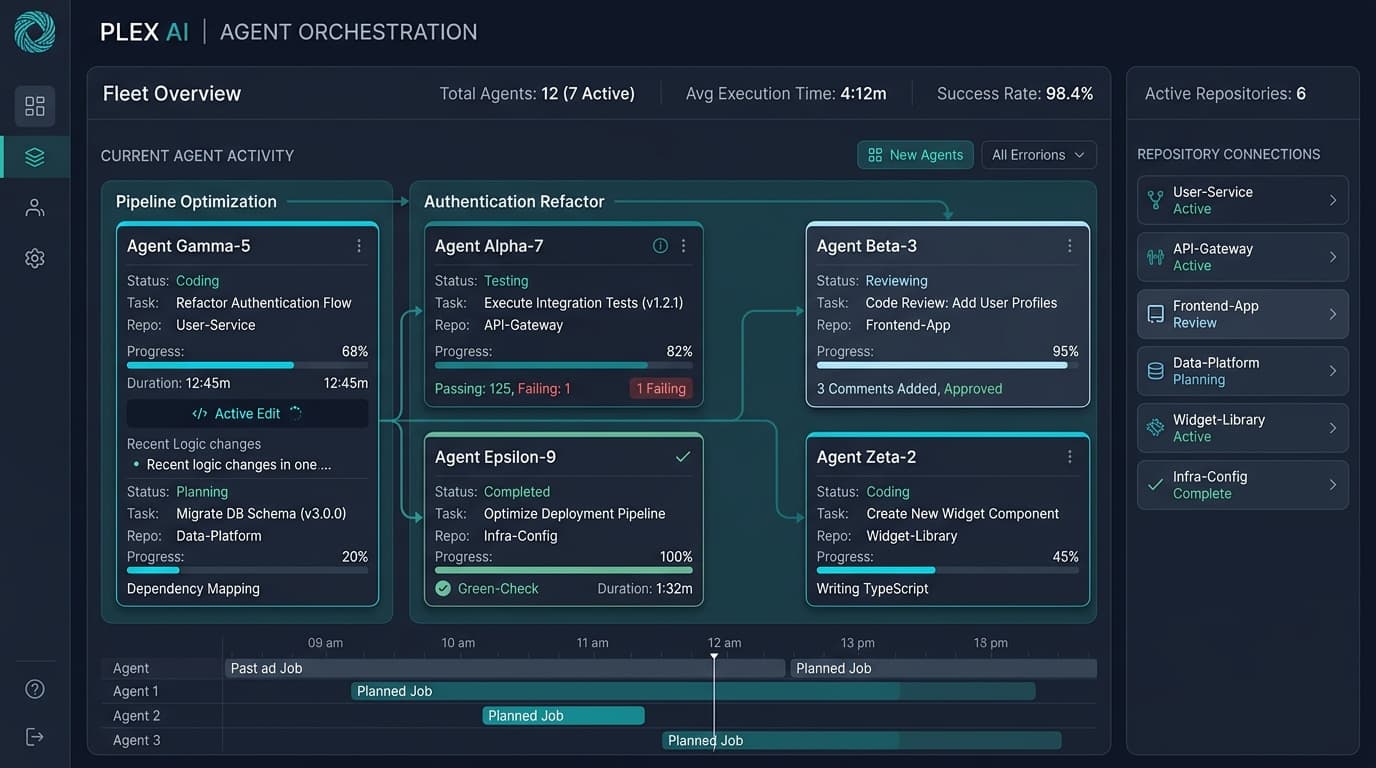The height and width of the screenshot is (768, 1376).
Task: Open Agent Gamma-5 three-dot menu
Action: [359, 246]
